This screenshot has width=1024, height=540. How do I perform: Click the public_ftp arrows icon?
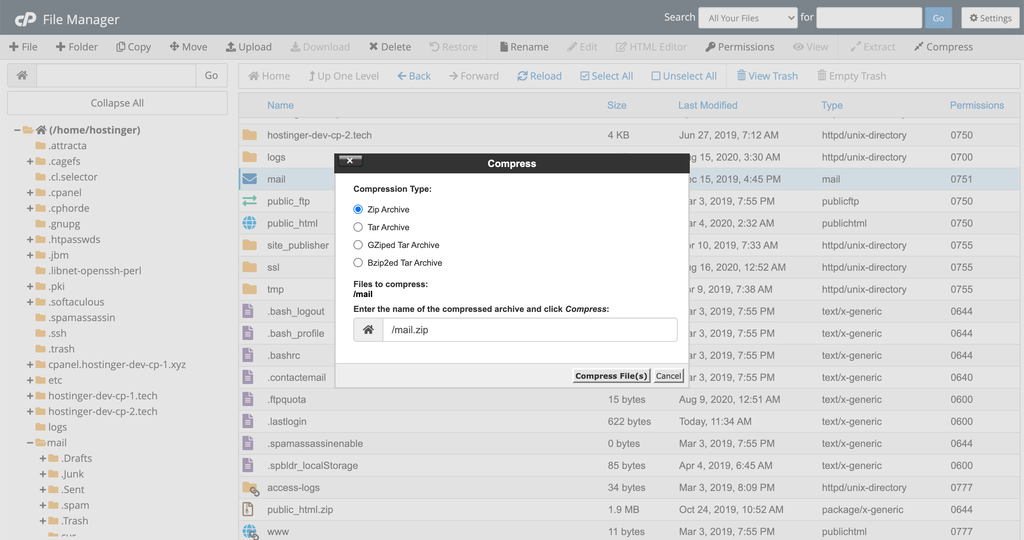249,201
